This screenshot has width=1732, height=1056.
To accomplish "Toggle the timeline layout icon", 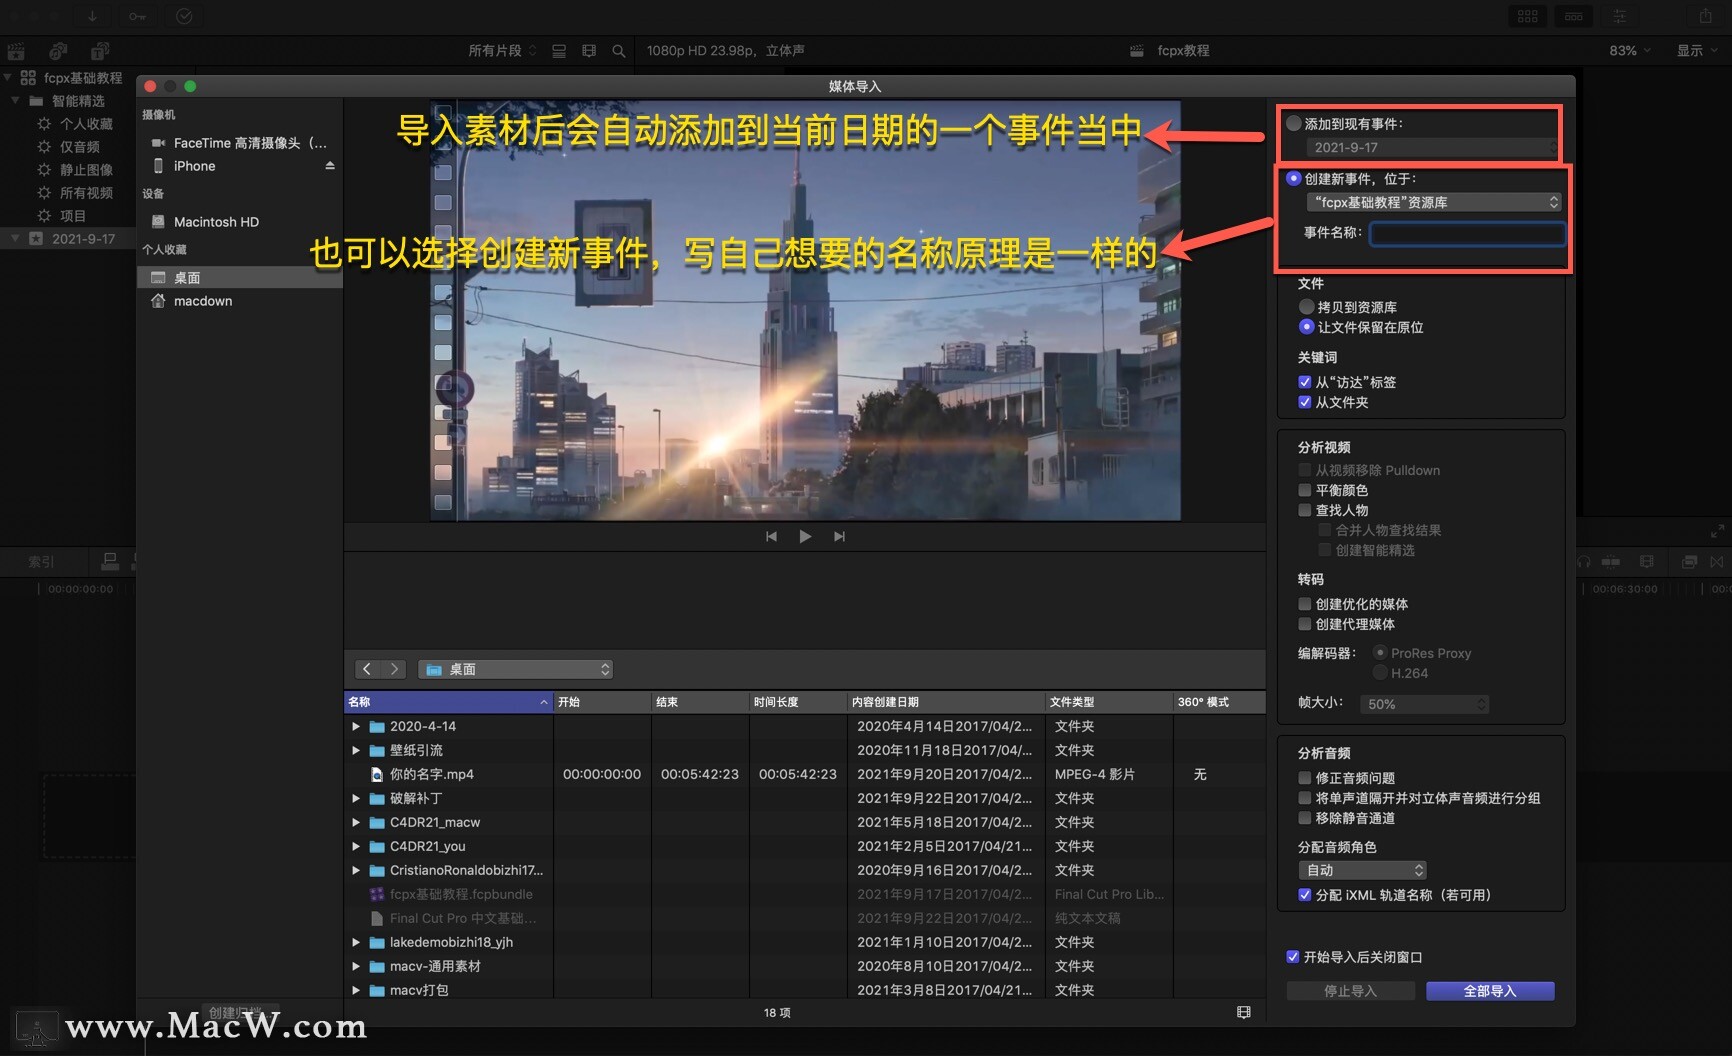I will [x=1573, y=16].
